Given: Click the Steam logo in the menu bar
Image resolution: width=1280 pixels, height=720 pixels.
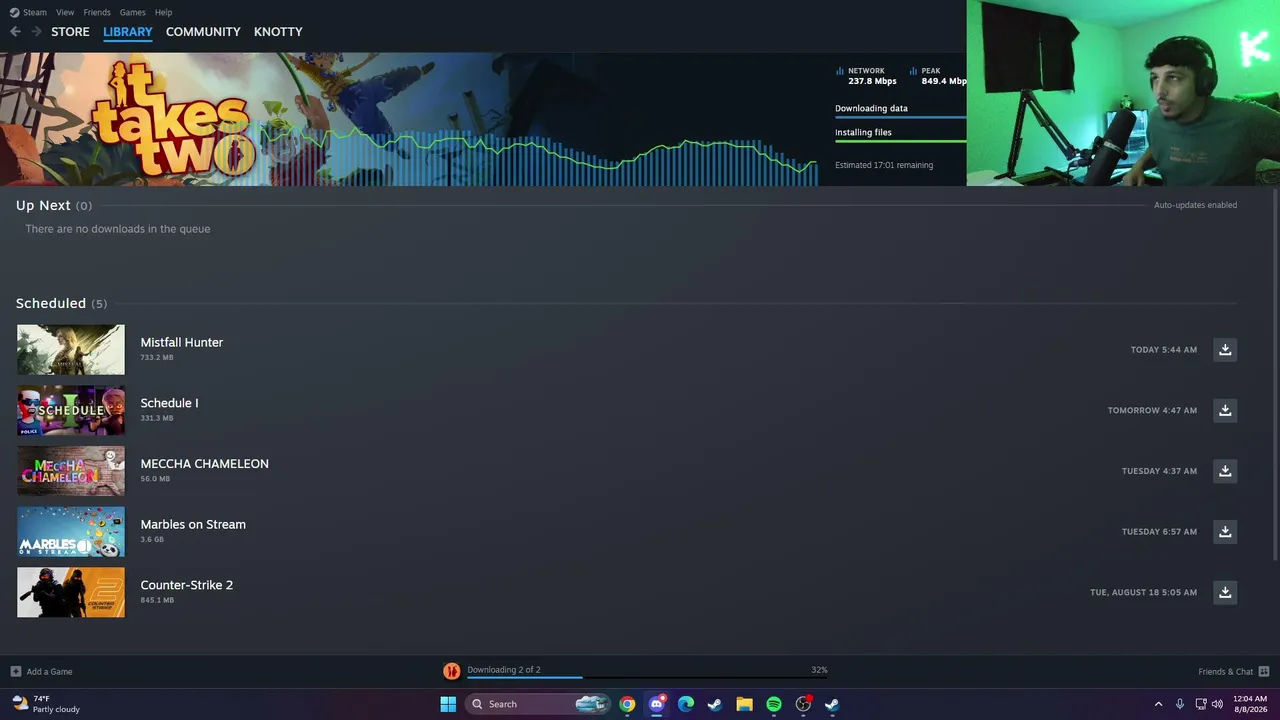Looking at the screenshot, I should click(x=14, y=12).
